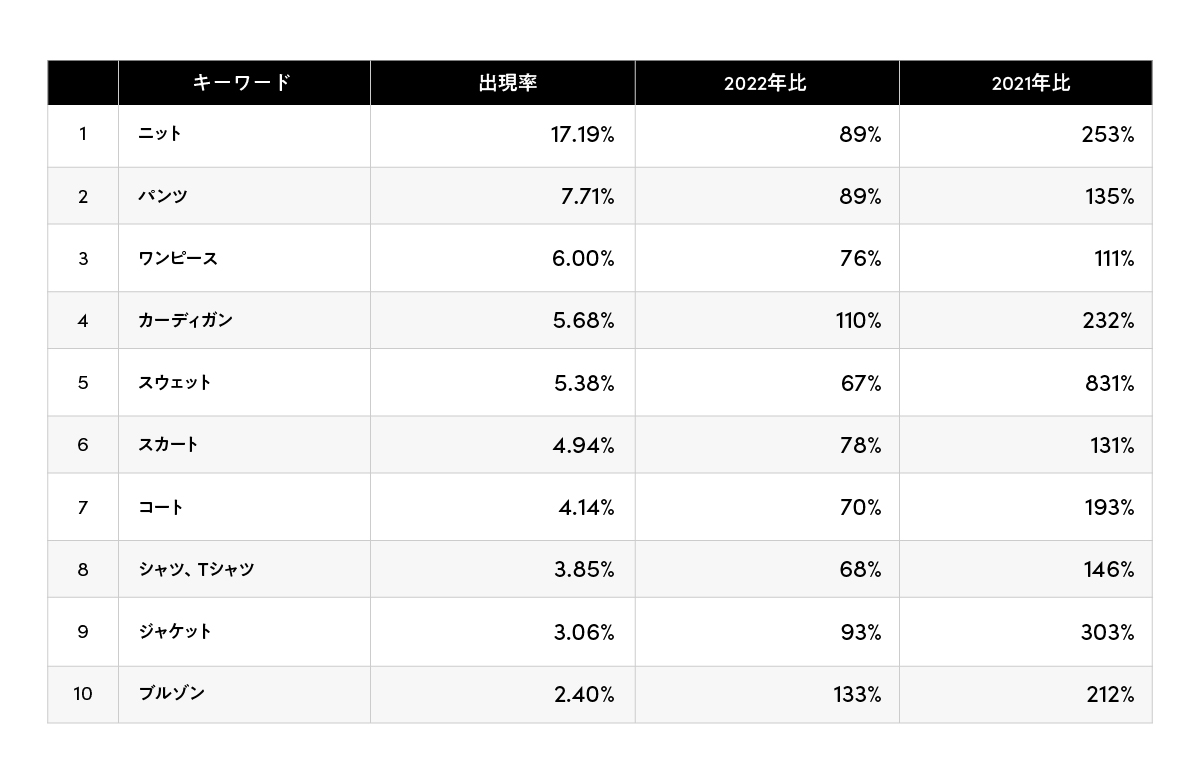Select the rank number 10 cell
This screenshot has height=784, width=1200.
pyautogui.click(x=82, y=694)
